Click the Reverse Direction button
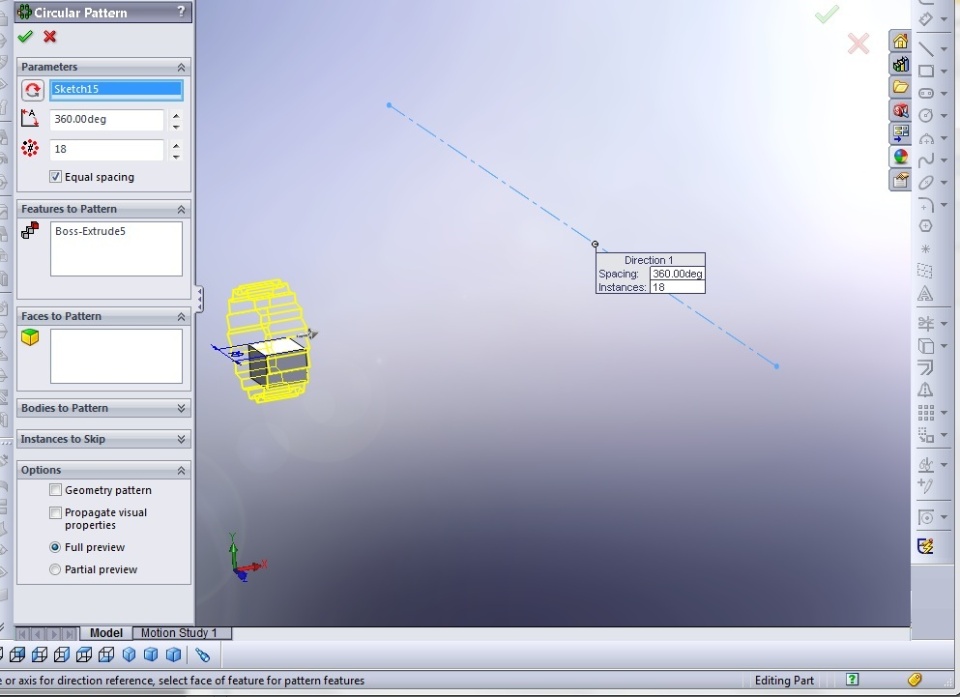The image size is (960, 697). (x=32, y=90)
